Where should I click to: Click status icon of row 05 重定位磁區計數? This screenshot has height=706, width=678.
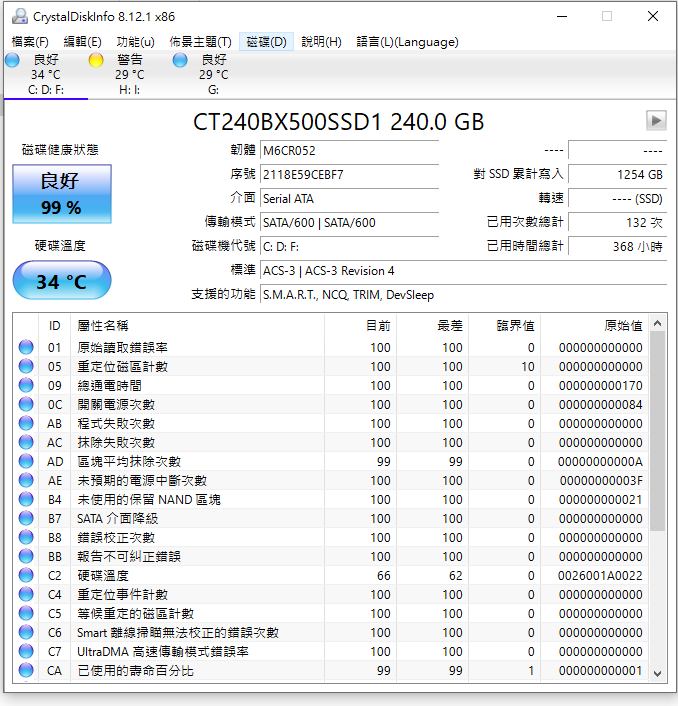click(26, 366)
